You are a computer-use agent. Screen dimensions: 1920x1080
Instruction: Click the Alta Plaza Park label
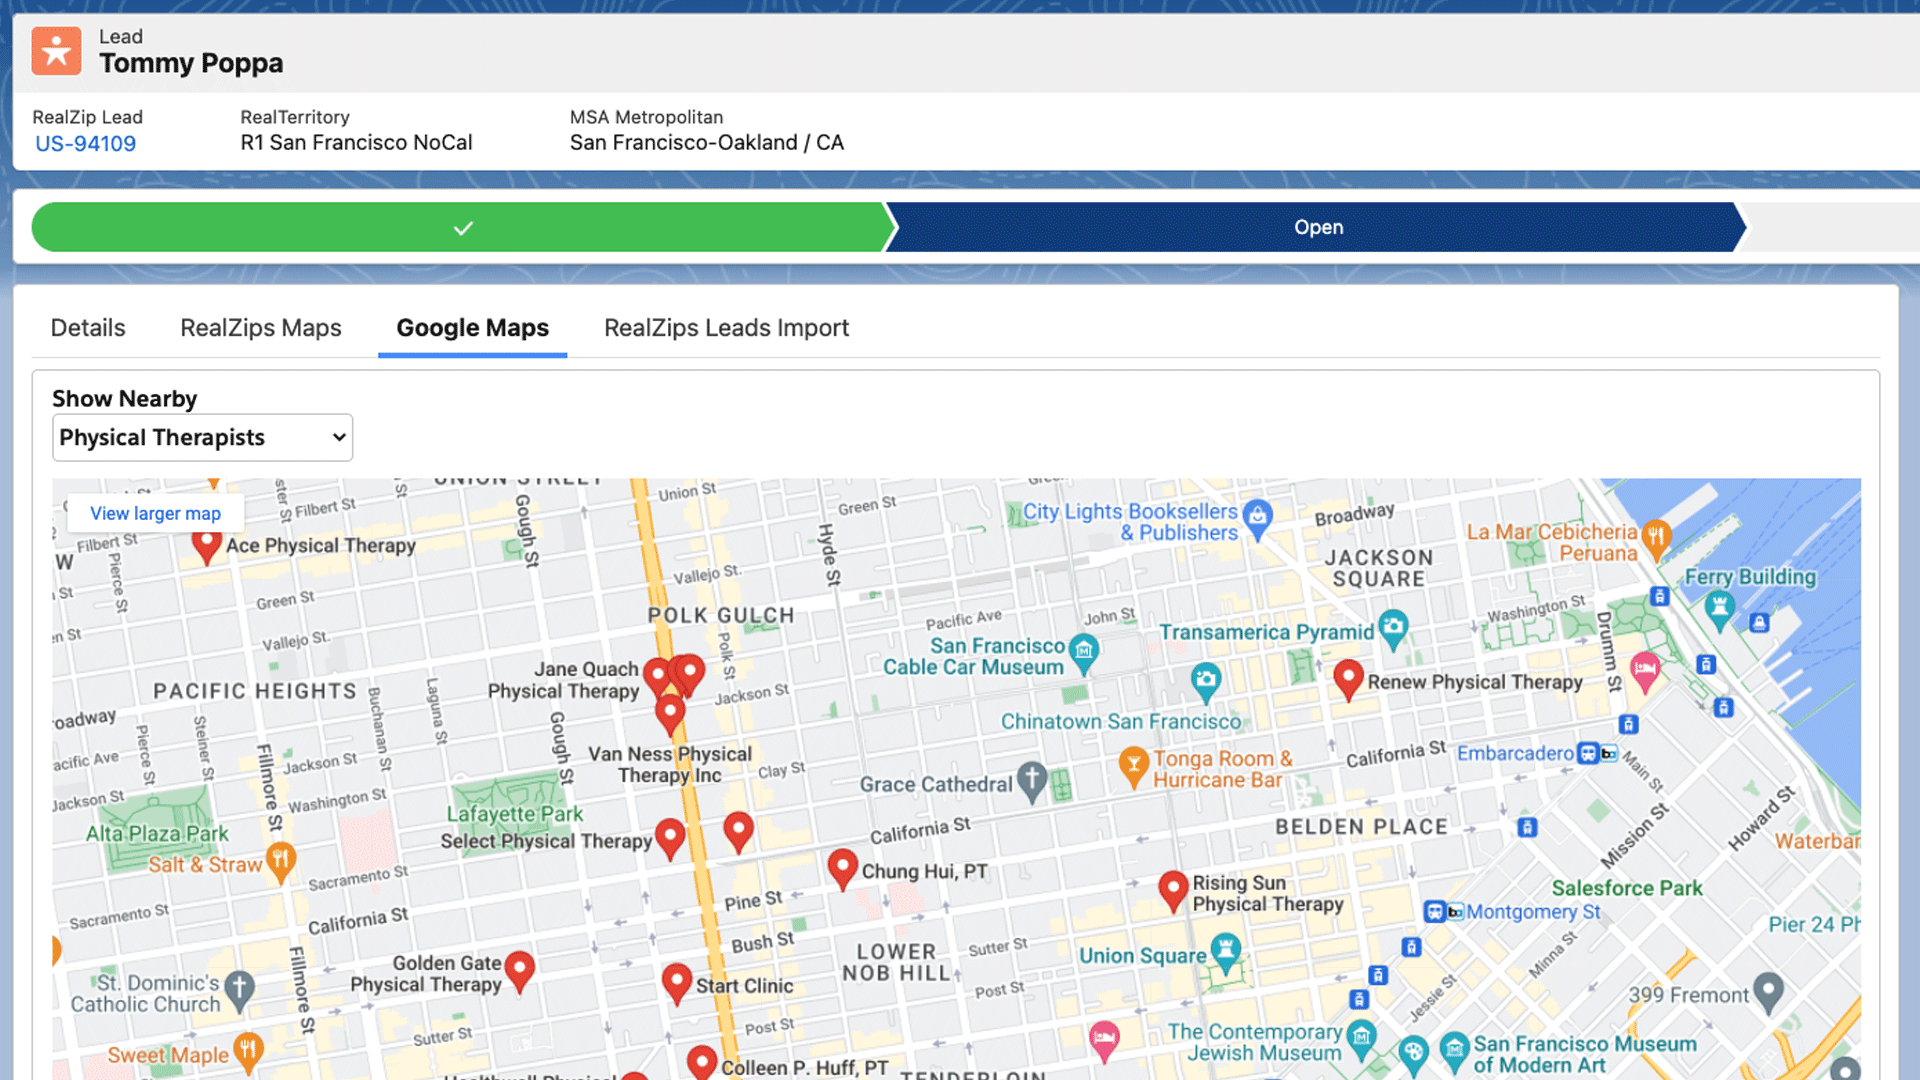coord(157,834)
